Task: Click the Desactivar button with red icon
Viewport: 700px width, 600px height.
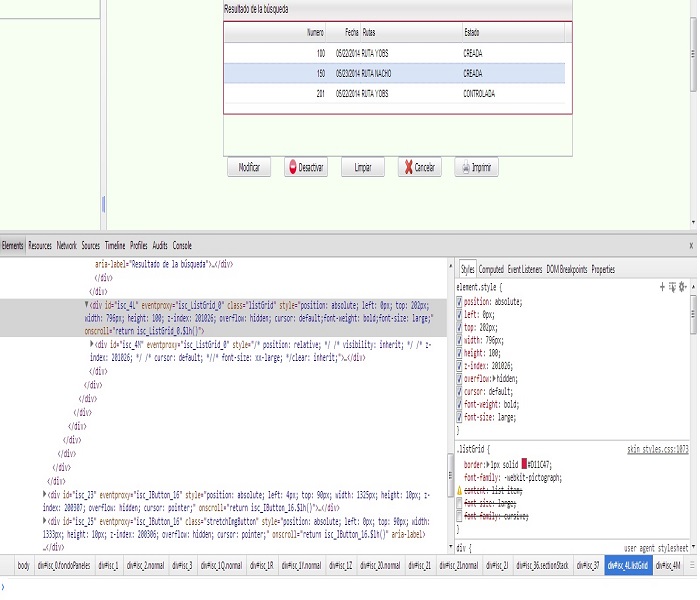Action: (305, 168)
